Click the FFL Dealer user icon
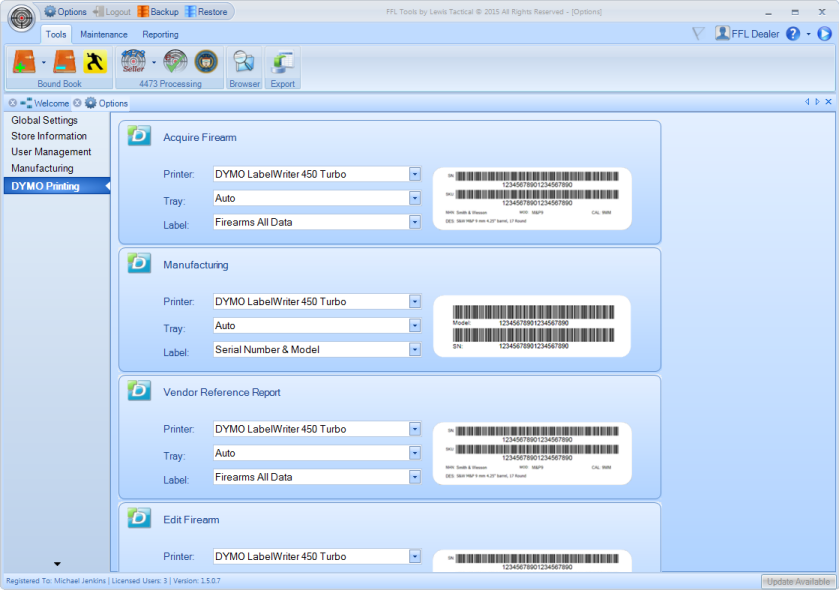 coord(722,33)
